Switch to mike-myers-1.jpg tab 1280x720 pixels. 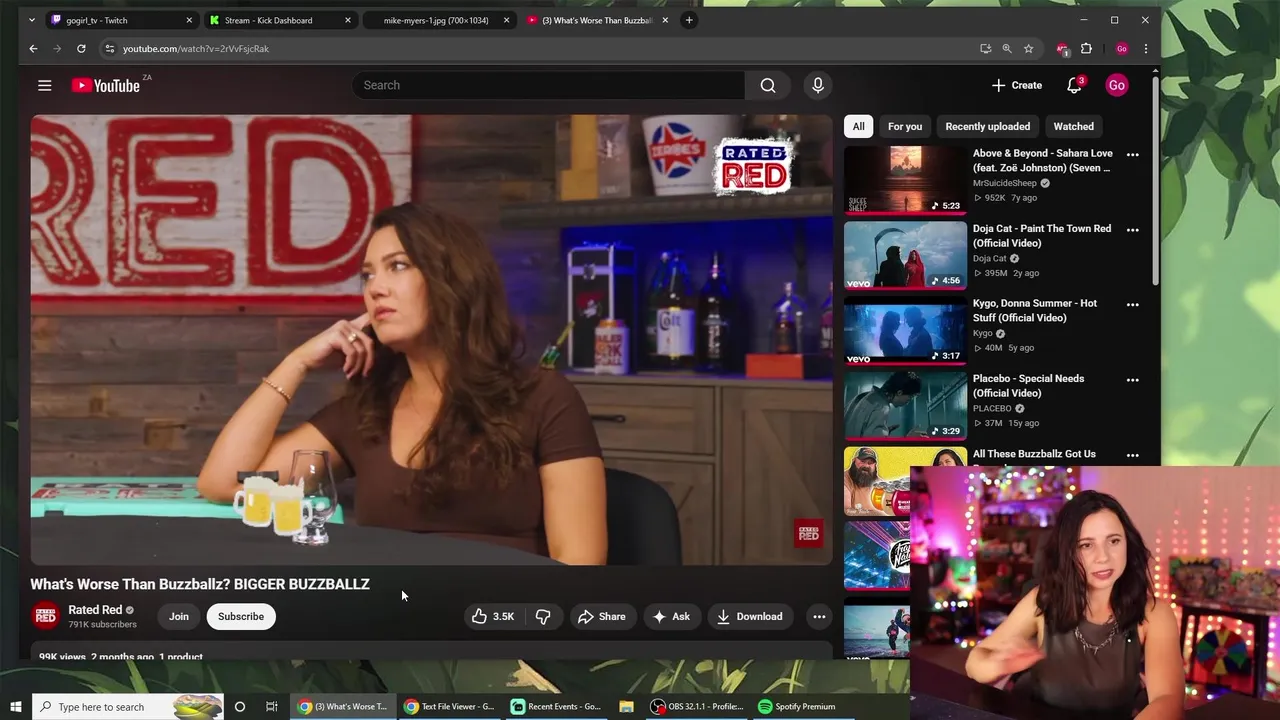point(436,20)
